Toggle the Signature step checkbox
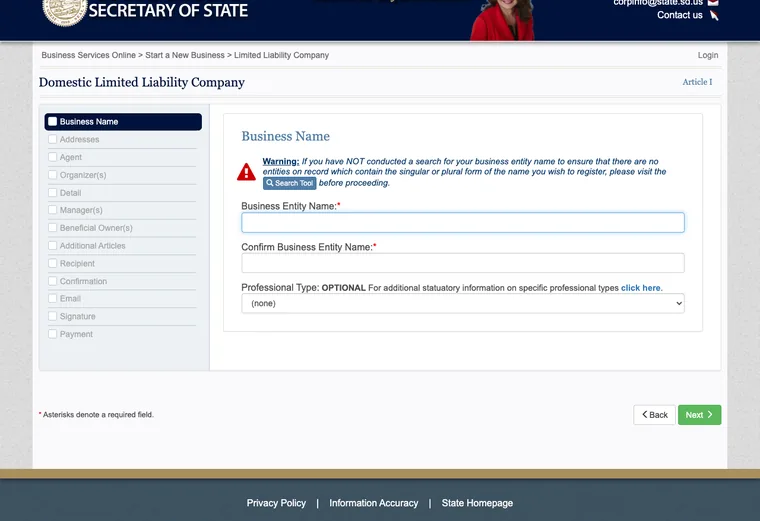Screen dimensions: 760x521 coord(52,316)
